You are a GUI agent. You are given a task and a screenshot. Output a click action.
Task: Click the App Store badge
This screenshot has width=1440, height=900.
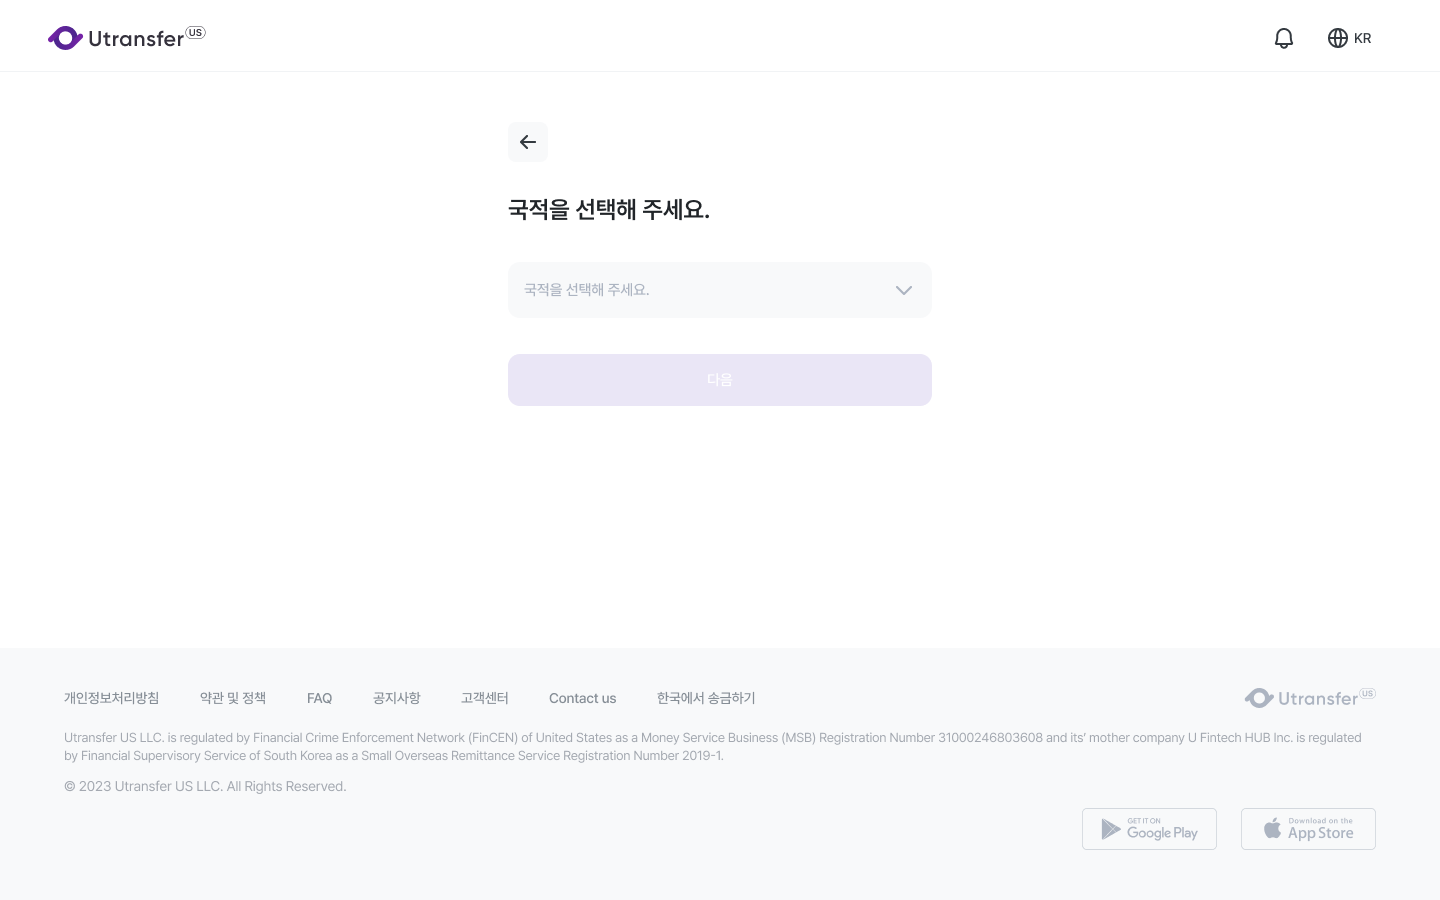(x=1308, y=829)
